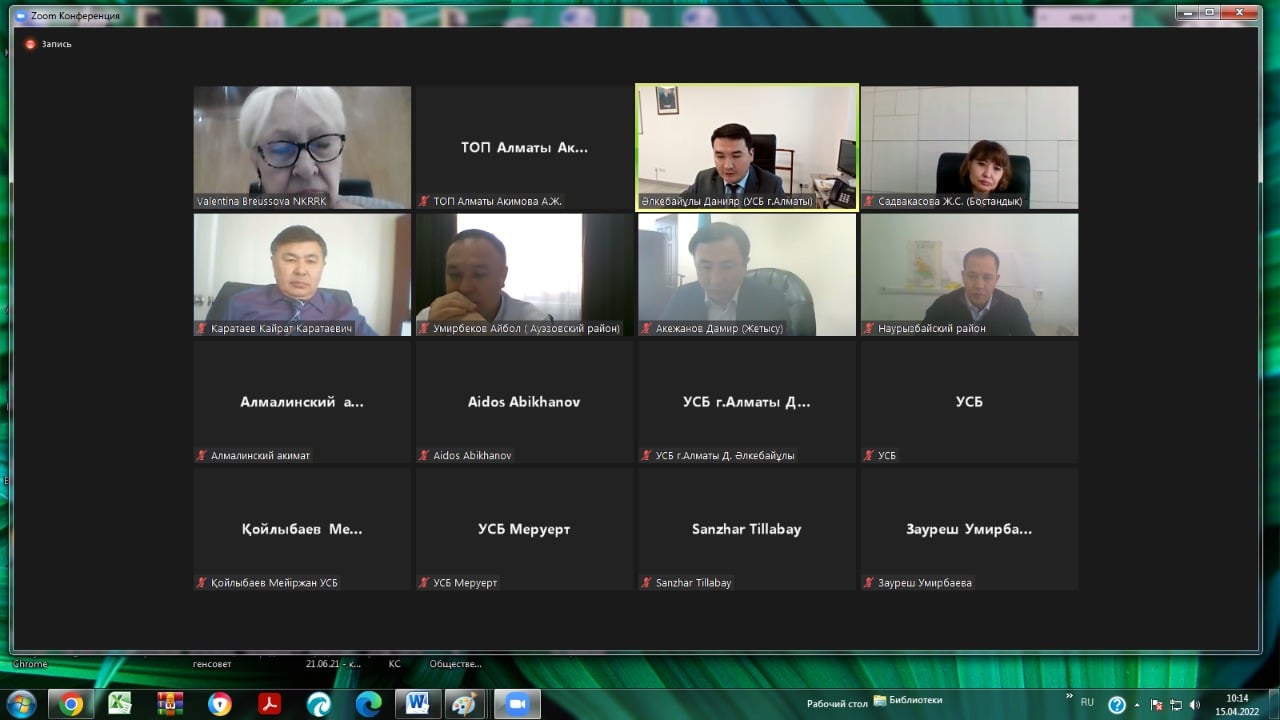Image resolution: width=1280 pixels, height=720 pixels.
Task: Click muted mic icon for Sanzhar Tillabay
Action: 647,582
